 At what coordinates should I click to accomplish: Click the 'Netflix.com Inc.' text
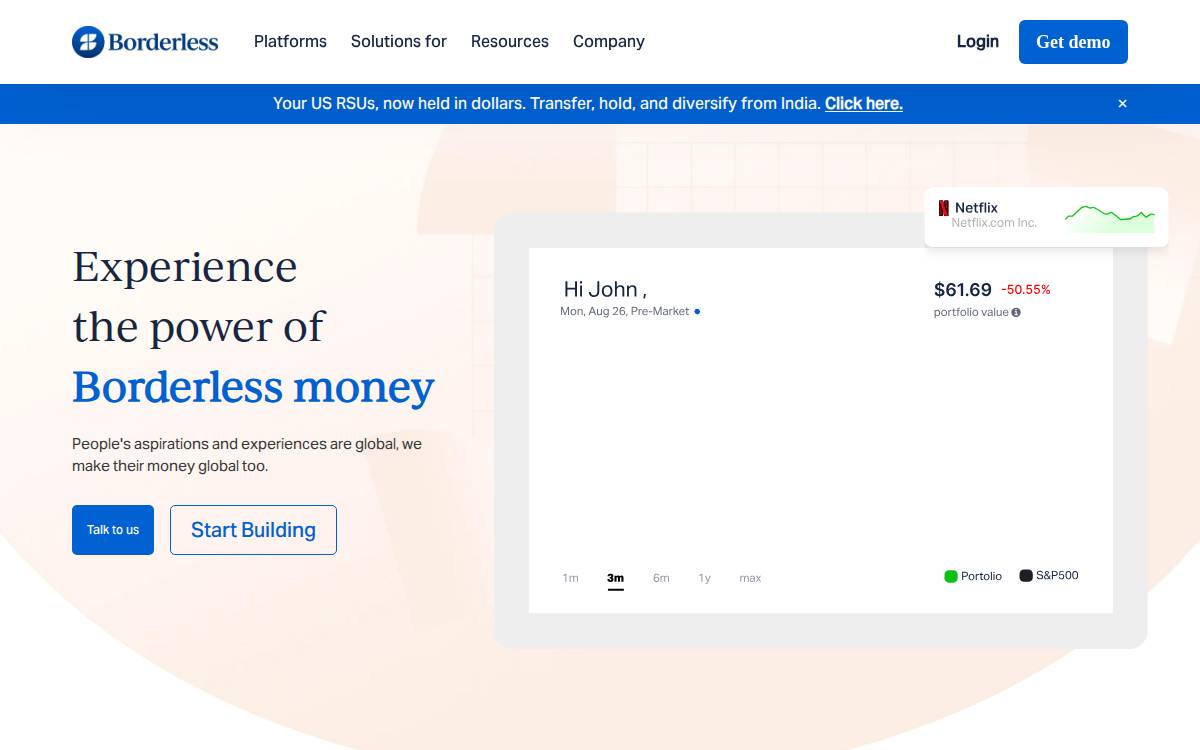click(994, 223)
